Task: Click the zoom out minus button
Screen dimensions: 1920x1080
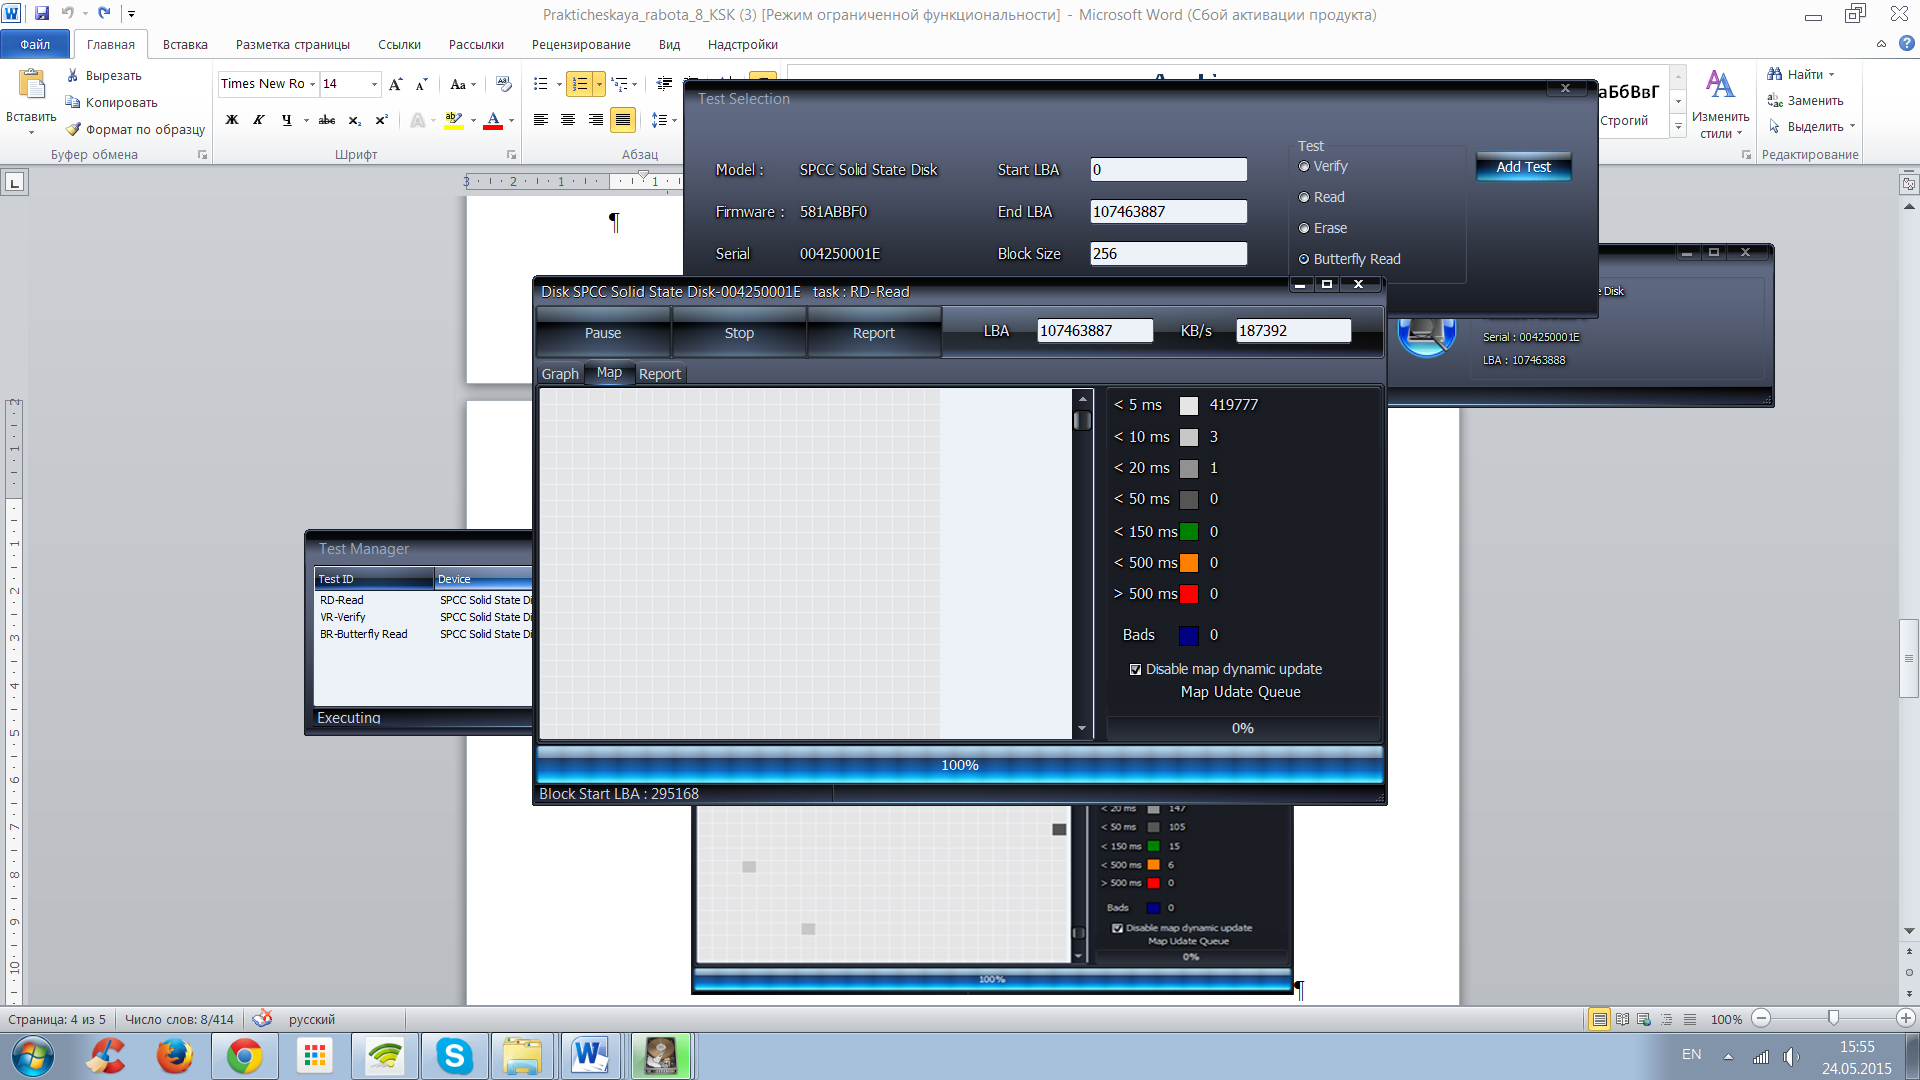Action: click(x=1761, y=1018)
